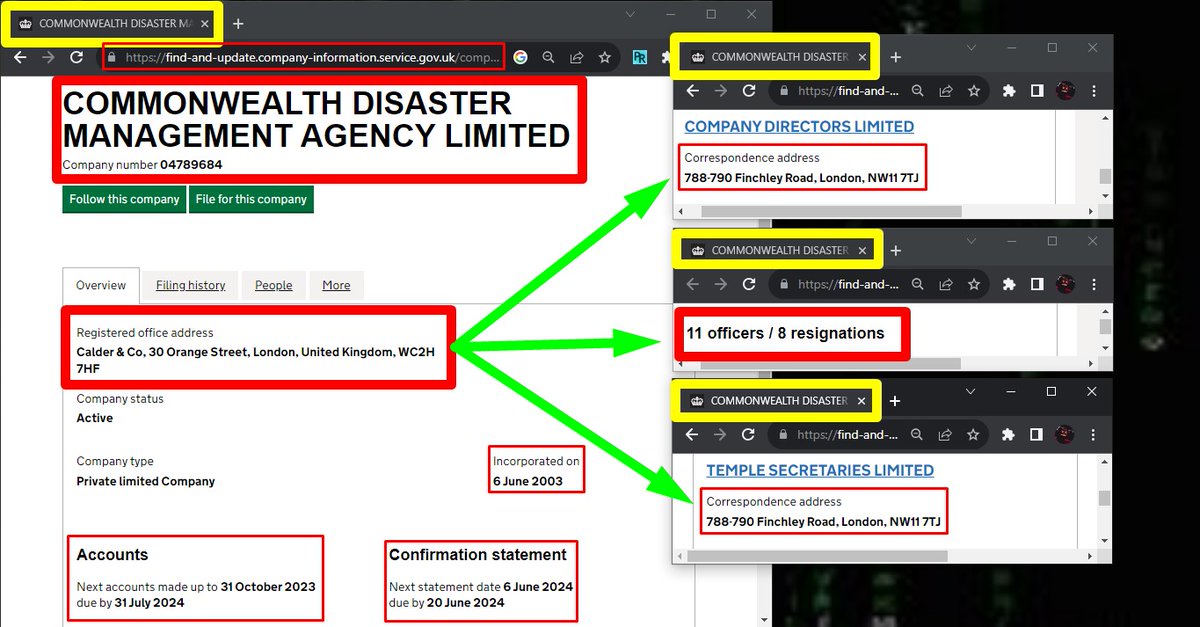Open profile avatar in Company Directors window

(x=1067, y=91)
